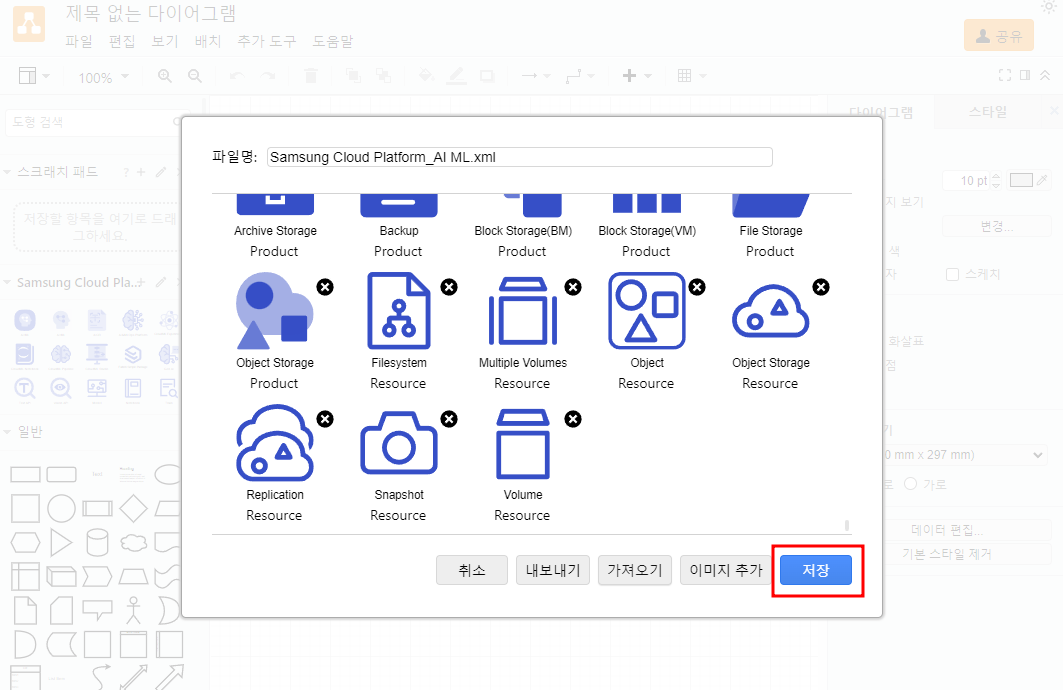
Task: Click the fill color bucket icon
Action: [x=426, y=76]
